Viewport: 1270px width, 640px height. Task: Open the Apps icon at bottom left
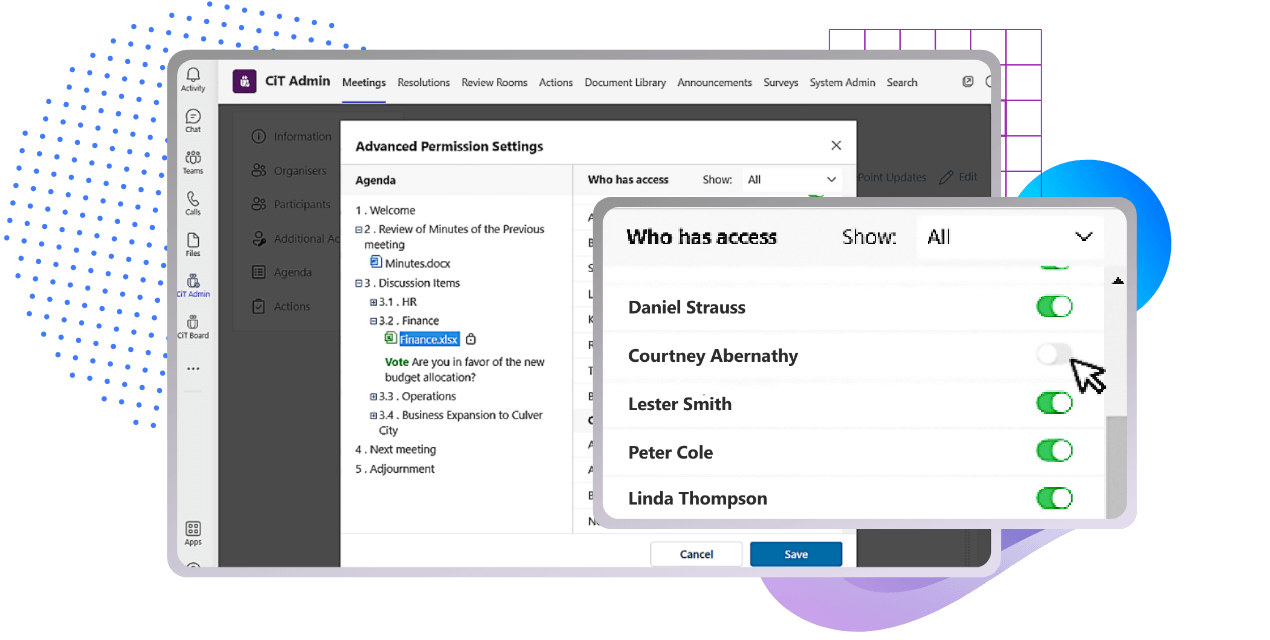point(193,531)
